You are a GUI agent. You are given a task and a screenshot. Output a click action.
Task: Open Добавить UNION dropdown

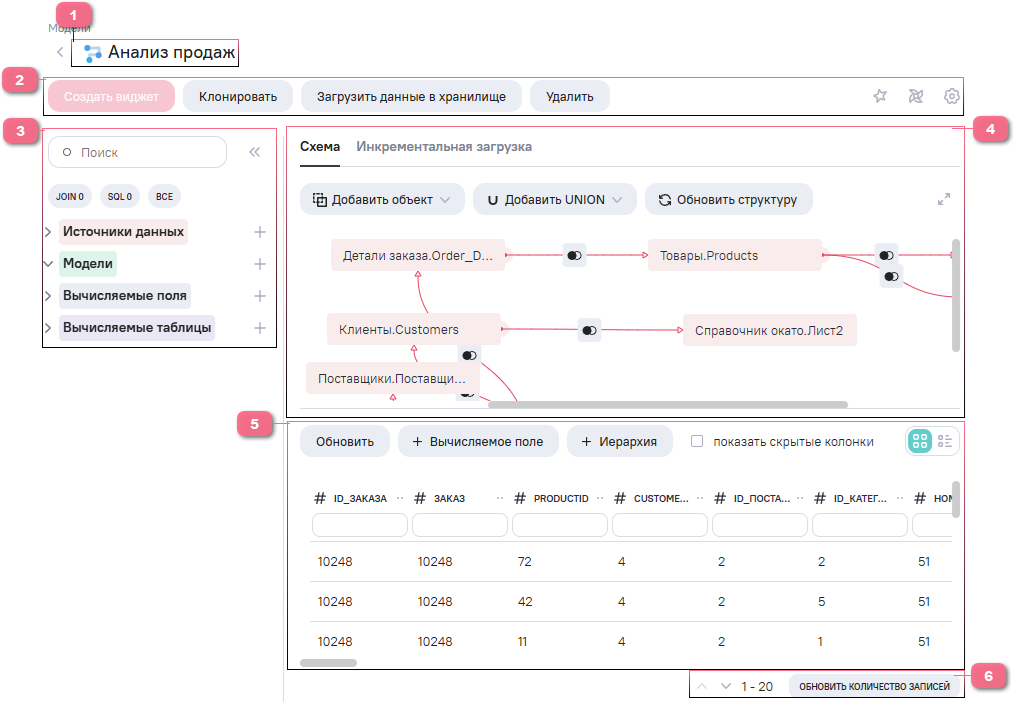[555, 200]
